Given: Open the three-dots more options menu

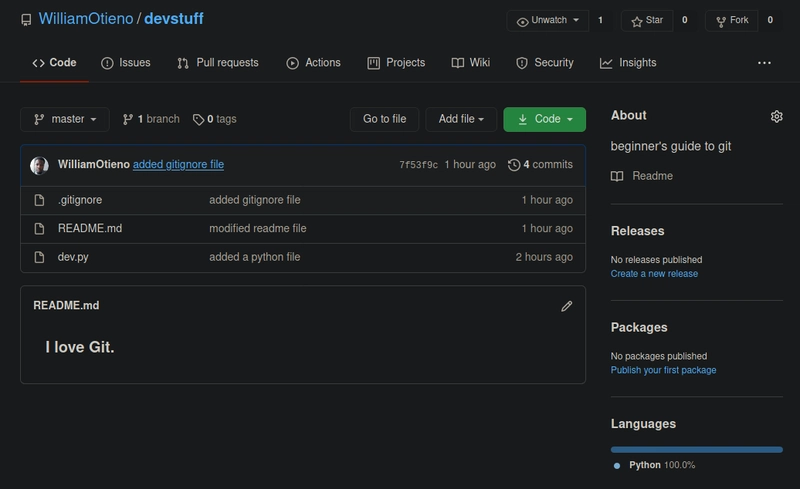Looking at the screenshot, I should click(764, 63).
